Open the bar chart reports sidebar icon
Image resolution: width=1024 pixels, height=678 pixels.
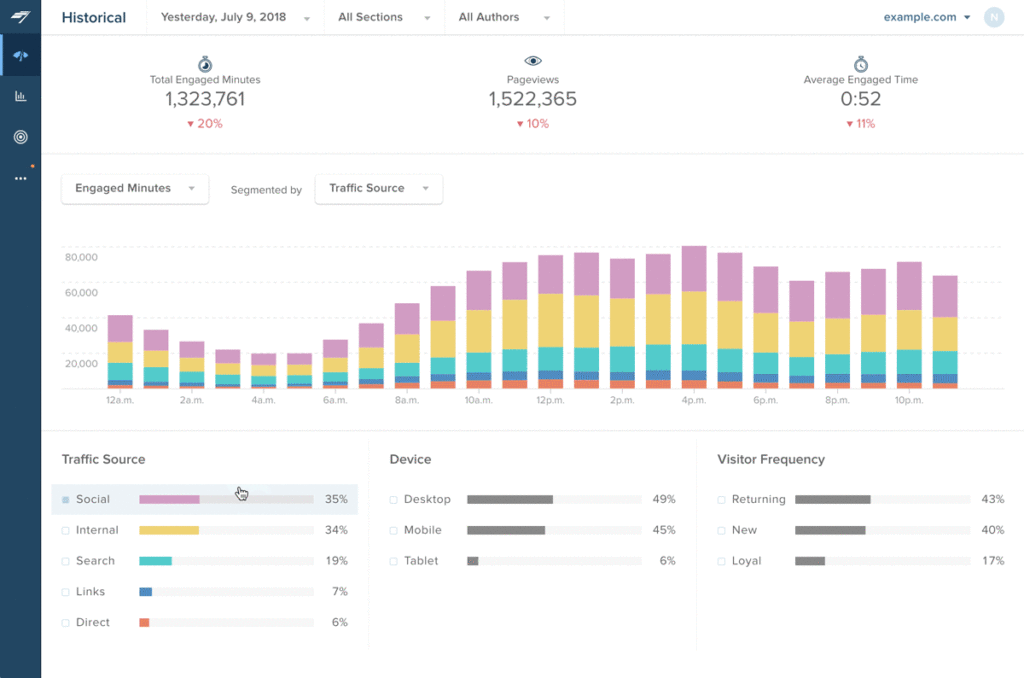click(20, 97)
